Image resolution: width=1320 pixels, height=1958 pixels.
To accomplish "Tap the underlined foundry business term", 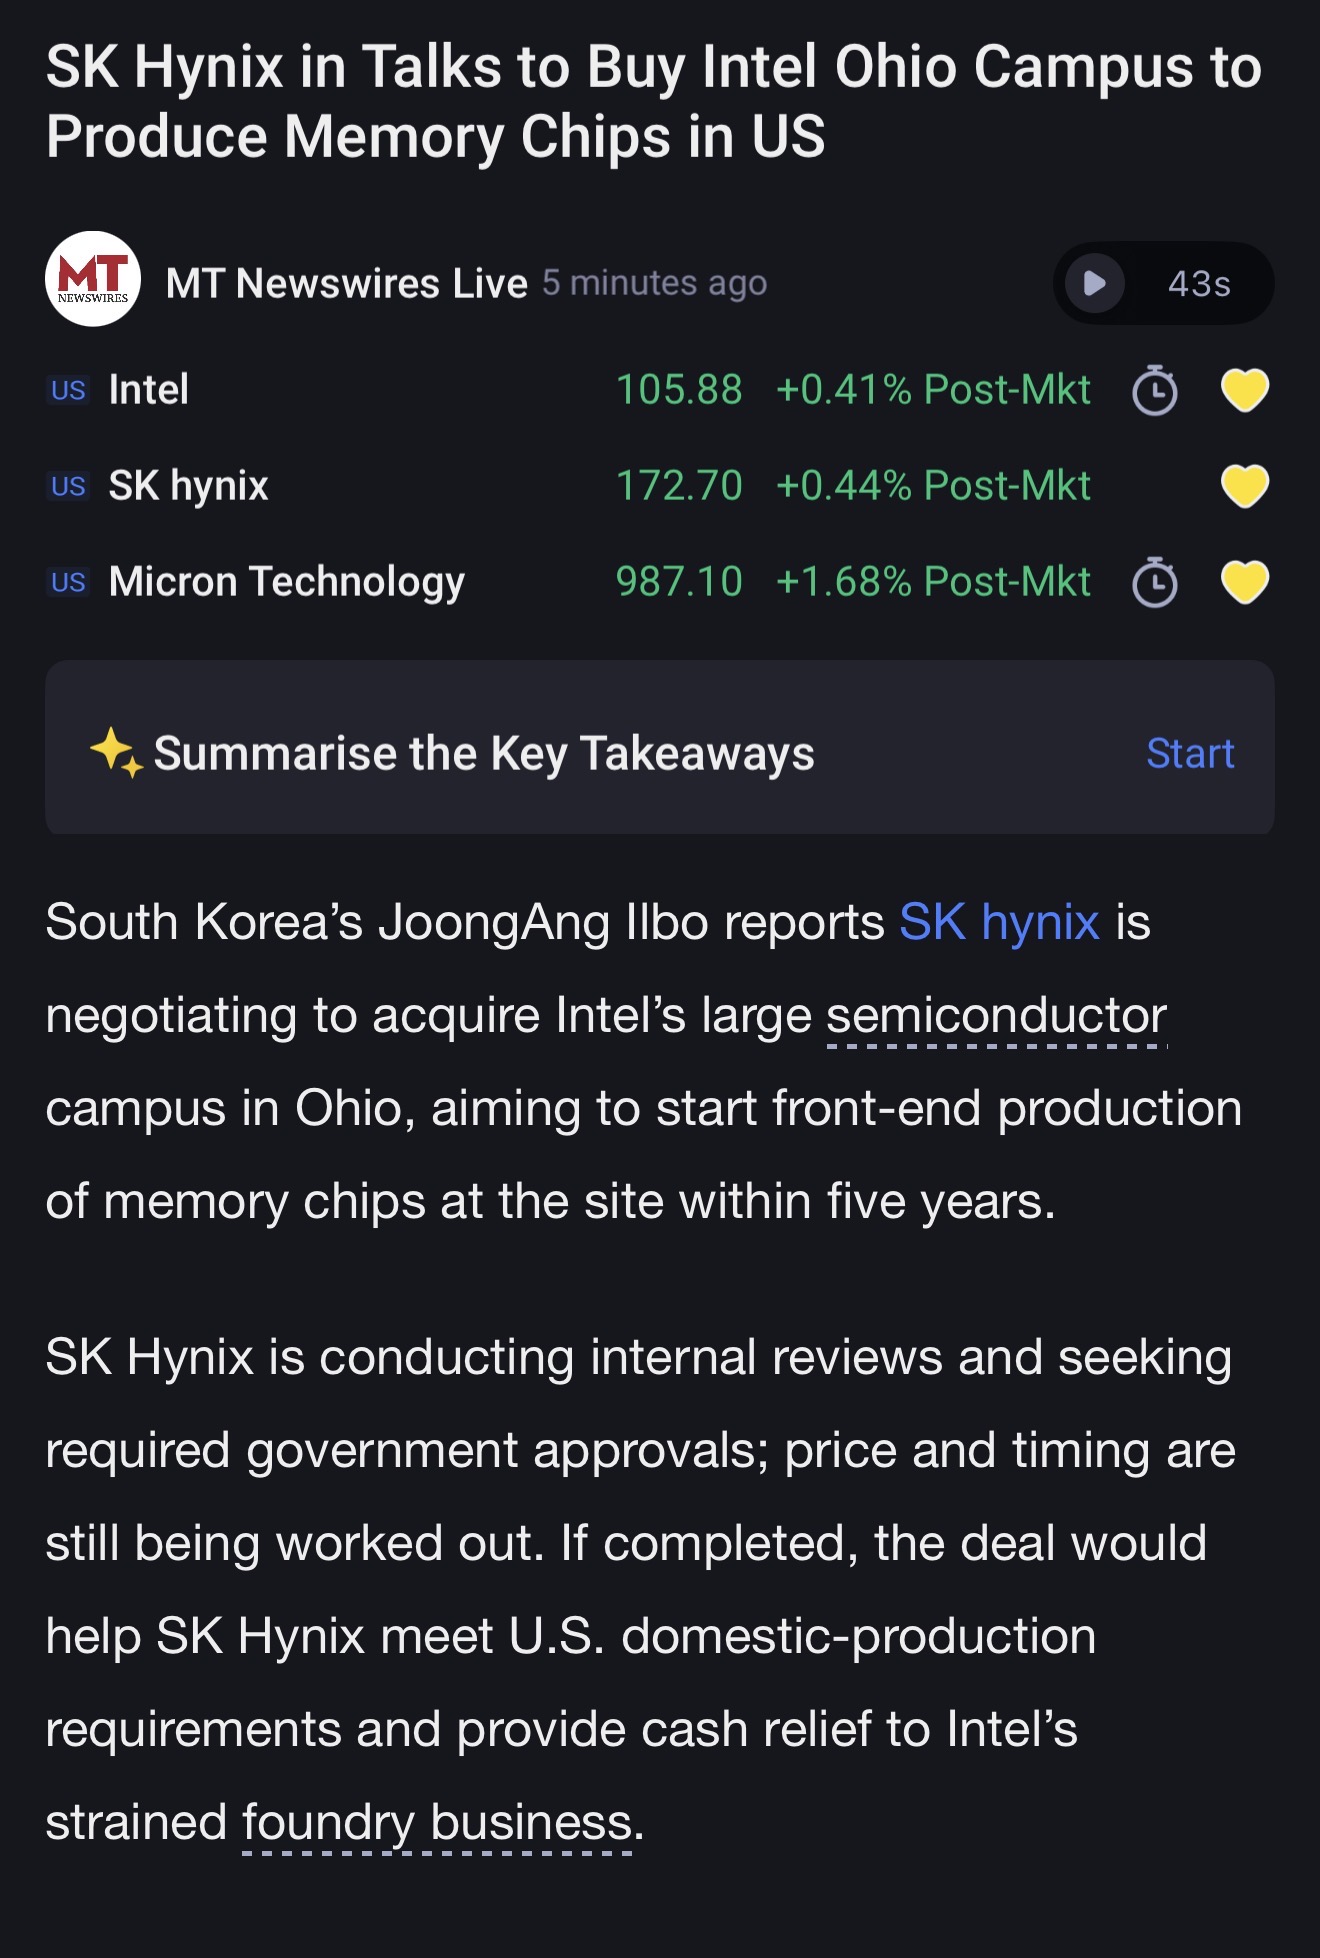I will 438,1823.
